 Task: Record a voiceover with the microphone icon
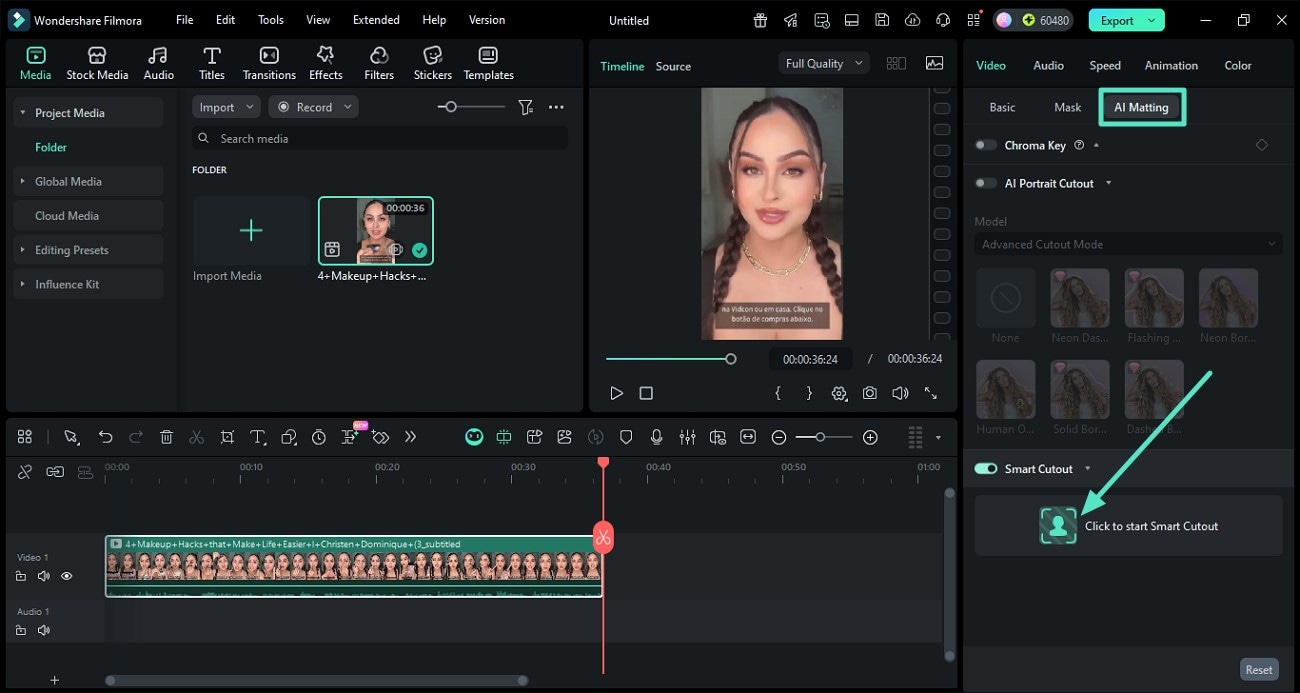click(x=656, y=437)
